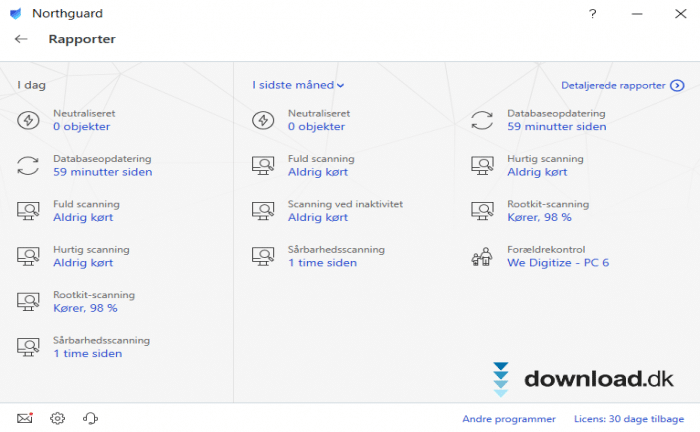
Task: Open support via the headset icon
Action: 90,418
